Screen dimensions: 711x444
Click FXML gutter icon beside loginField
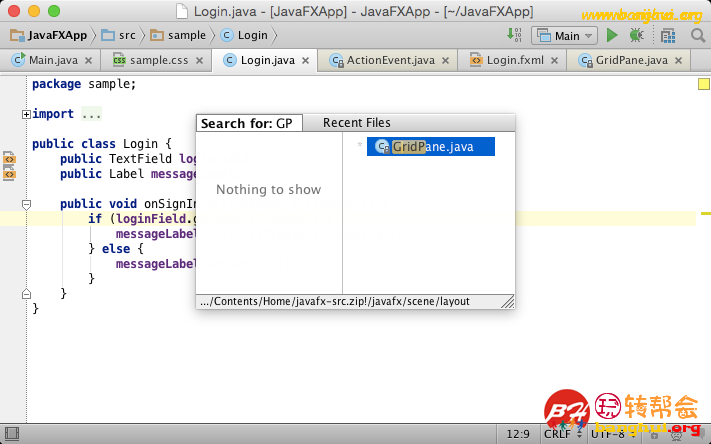pos(9,159)
